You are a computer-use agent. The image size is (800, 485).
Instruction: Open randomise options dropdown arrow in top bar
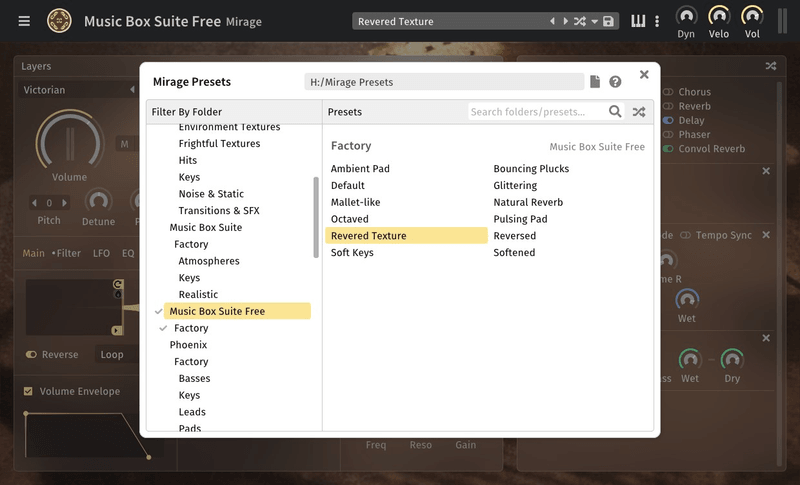[x=594, y=22]
